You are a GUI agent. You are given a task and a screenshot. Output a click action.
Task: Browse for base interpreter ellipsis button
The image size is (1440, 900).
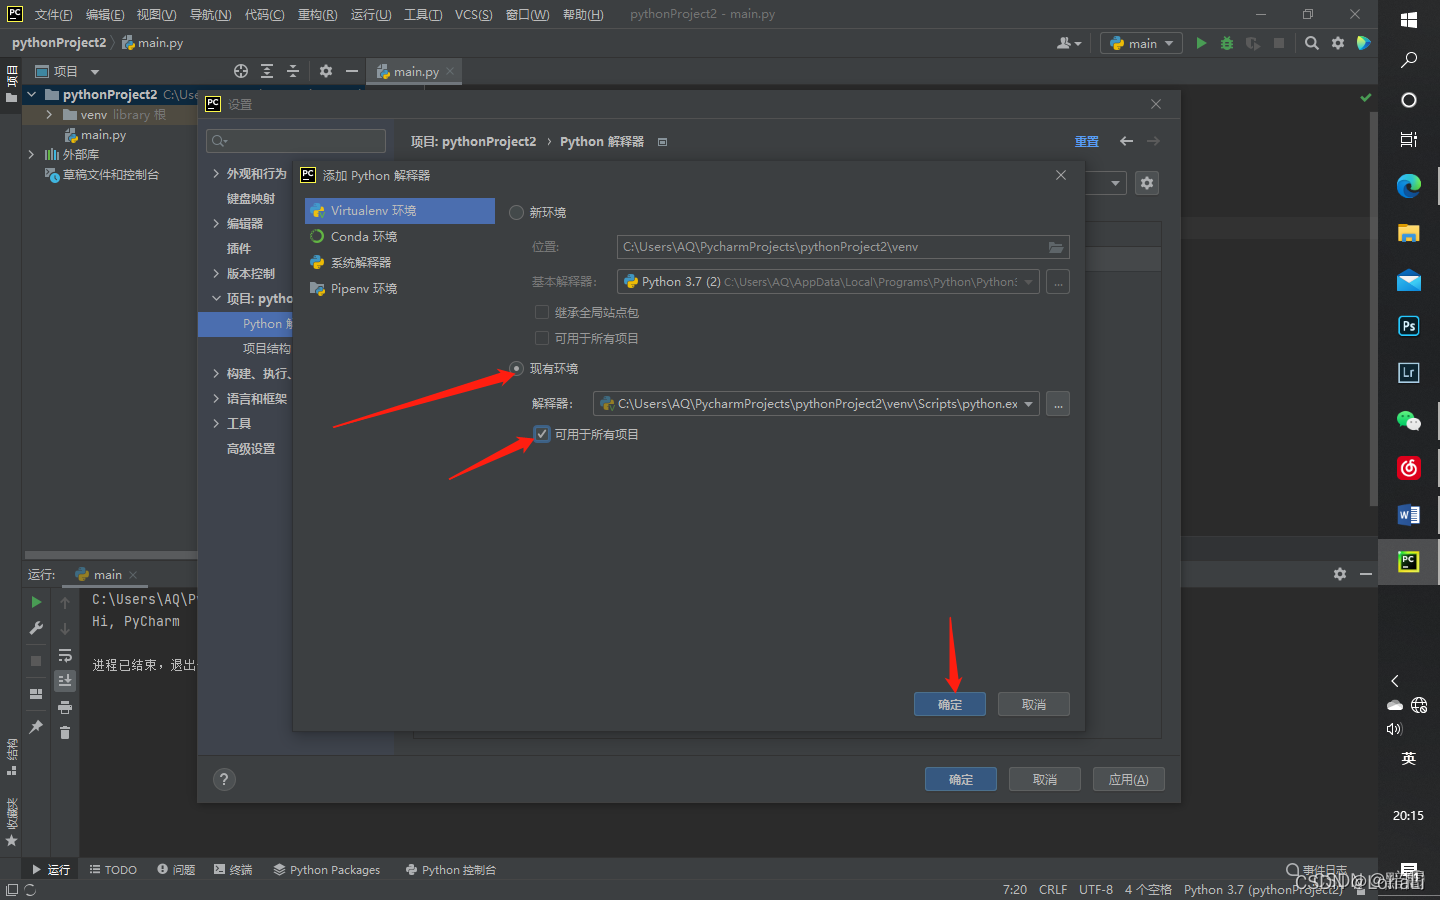[1058, 282]
